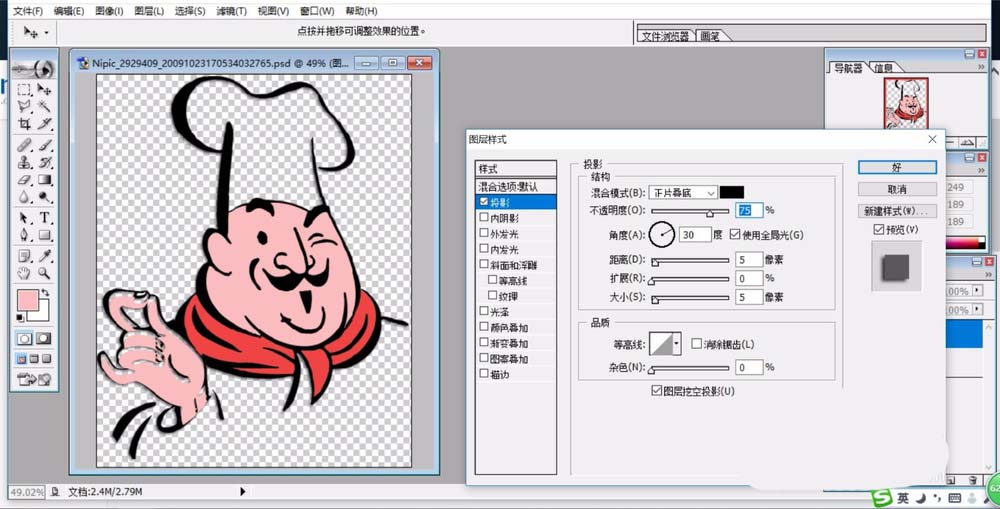1000x509 pixels.
Task: Open the 混合模式 blend mode dropdown
Action: click(x=683, y=193)
